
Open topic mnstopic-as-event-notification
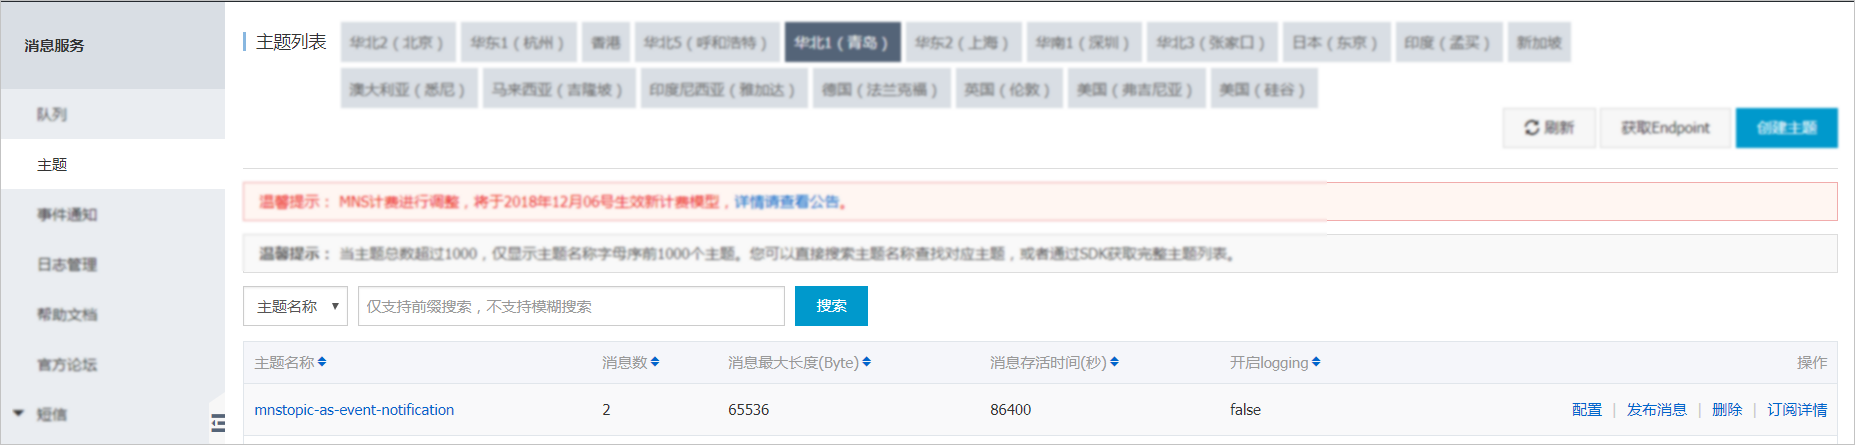[354, 409]
